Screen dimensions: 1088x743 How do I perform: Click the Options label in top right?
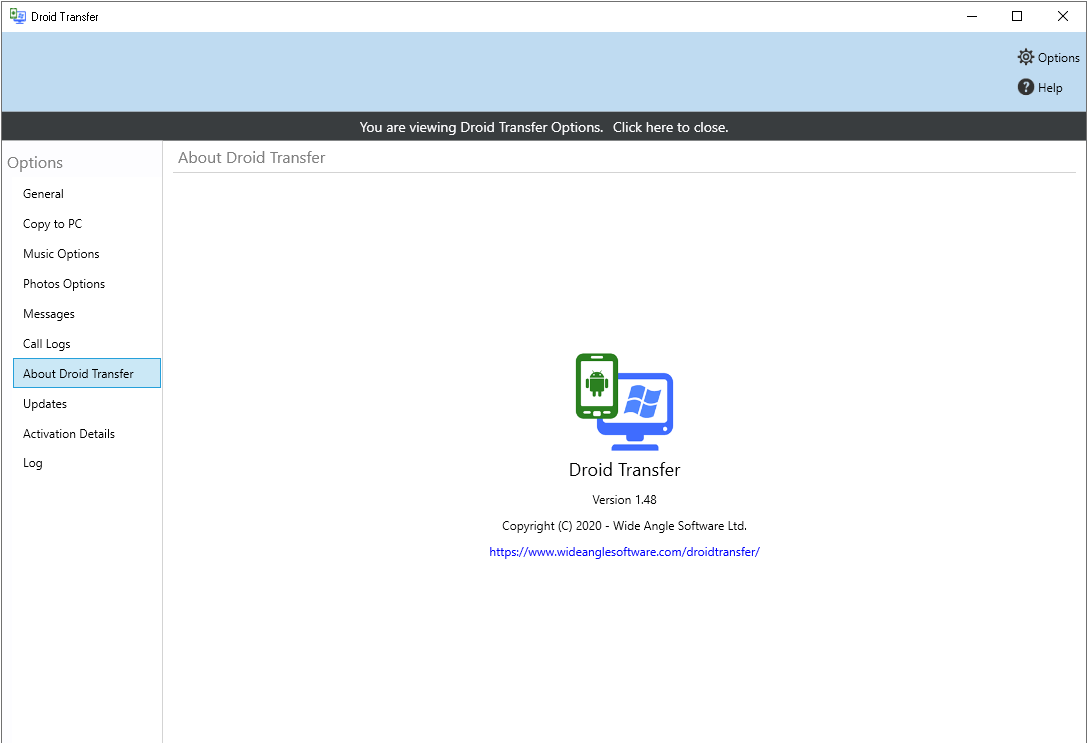[1058, 58]
